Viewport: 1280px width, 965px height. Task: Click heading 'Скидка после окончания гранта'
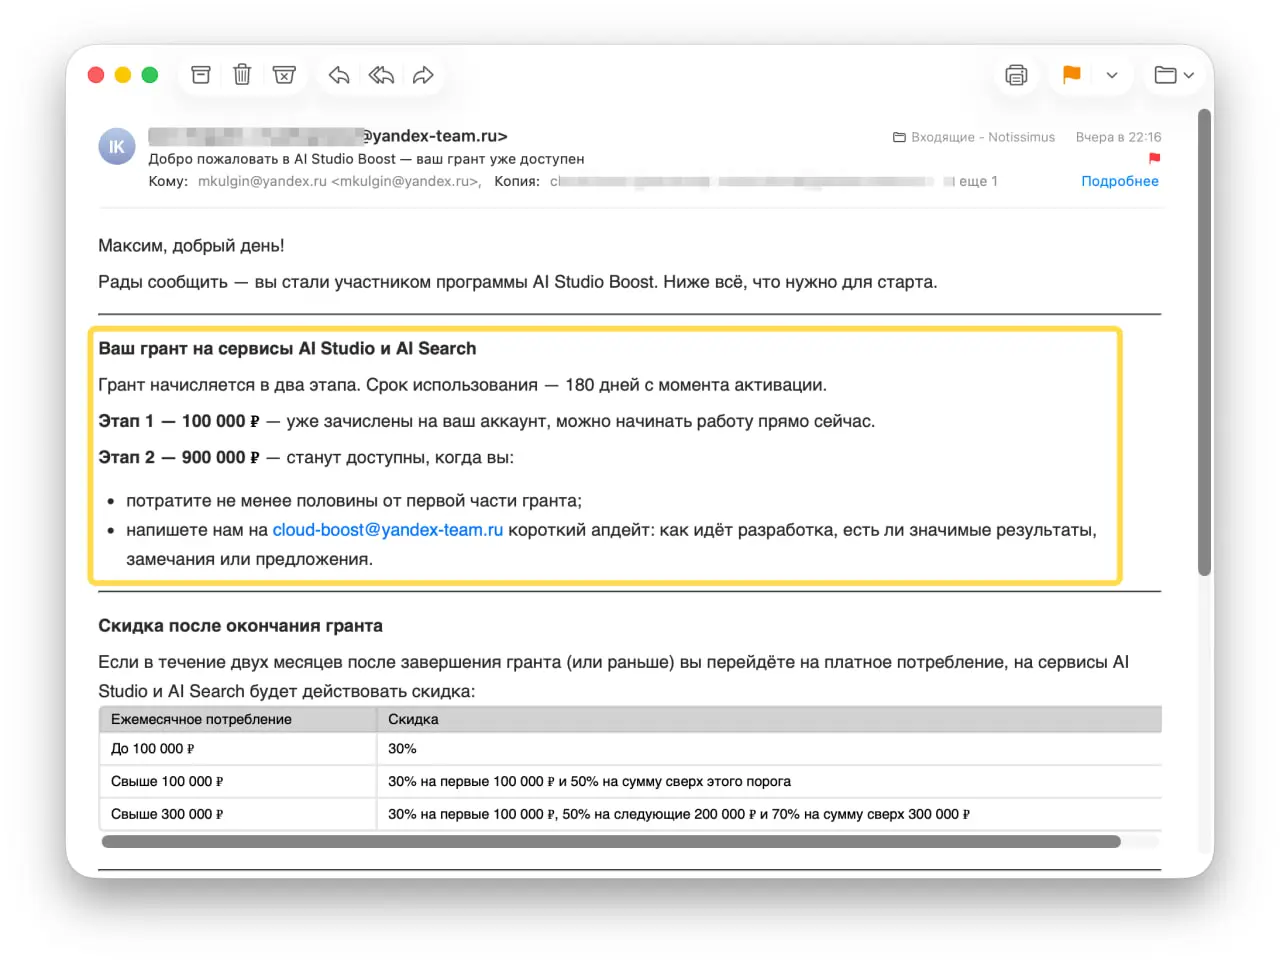coord(240,626)
